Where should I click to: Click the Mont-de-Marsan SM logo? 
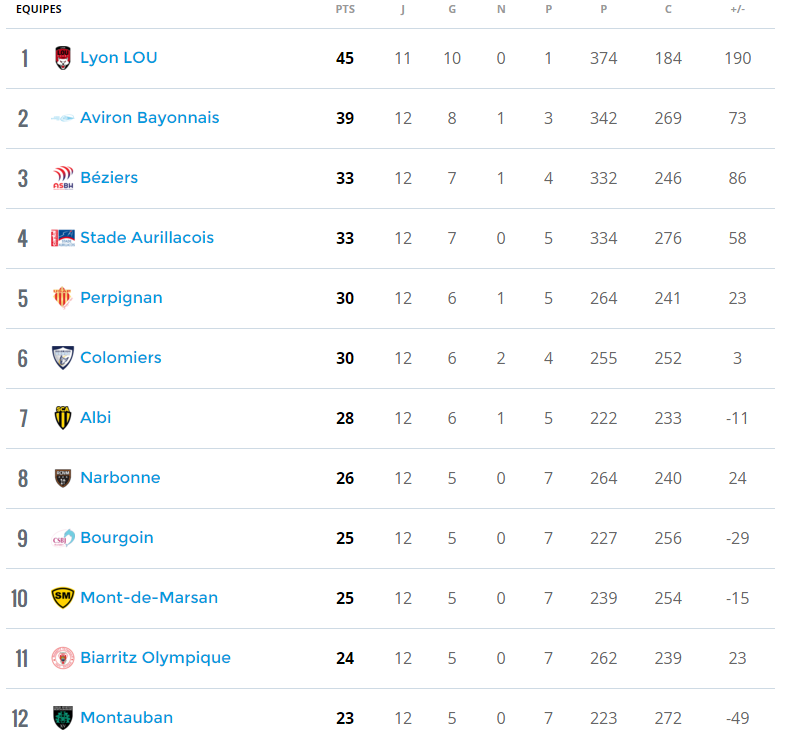pos(63,598)
